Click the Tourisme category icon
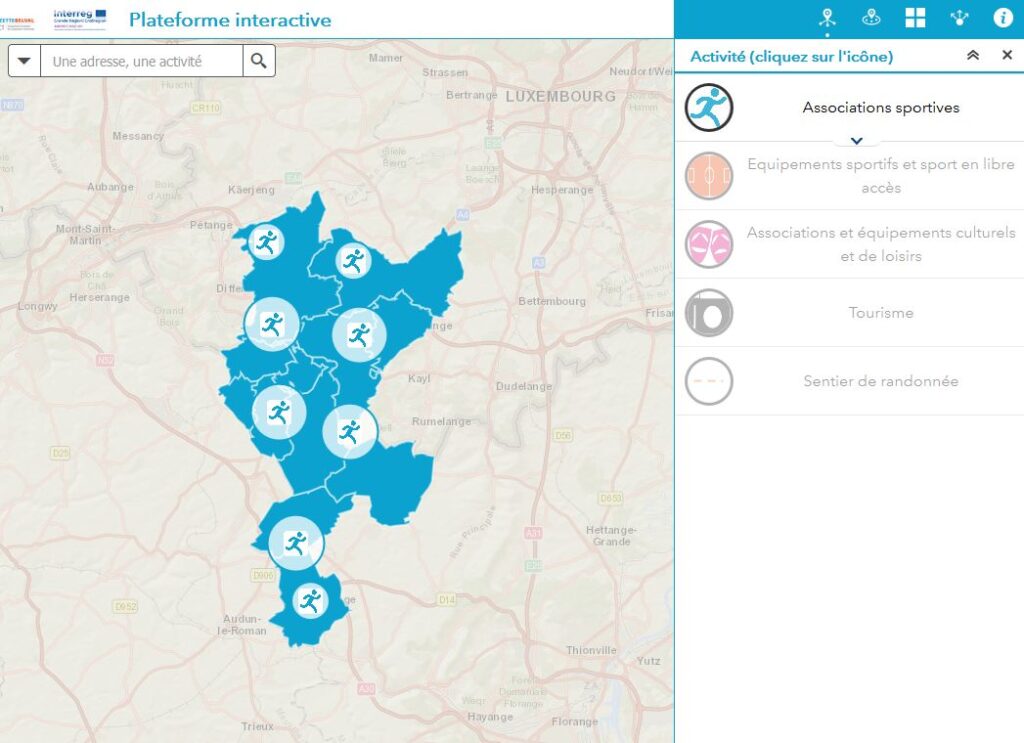1024x743 pixels. click(710, 312)
